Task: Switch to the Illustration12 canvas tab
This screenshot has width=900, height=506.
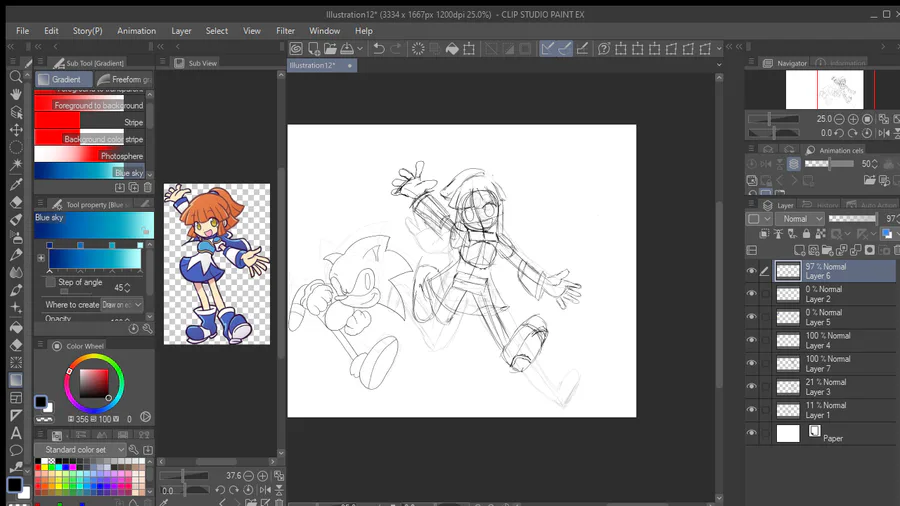Action: click(321, 65)
